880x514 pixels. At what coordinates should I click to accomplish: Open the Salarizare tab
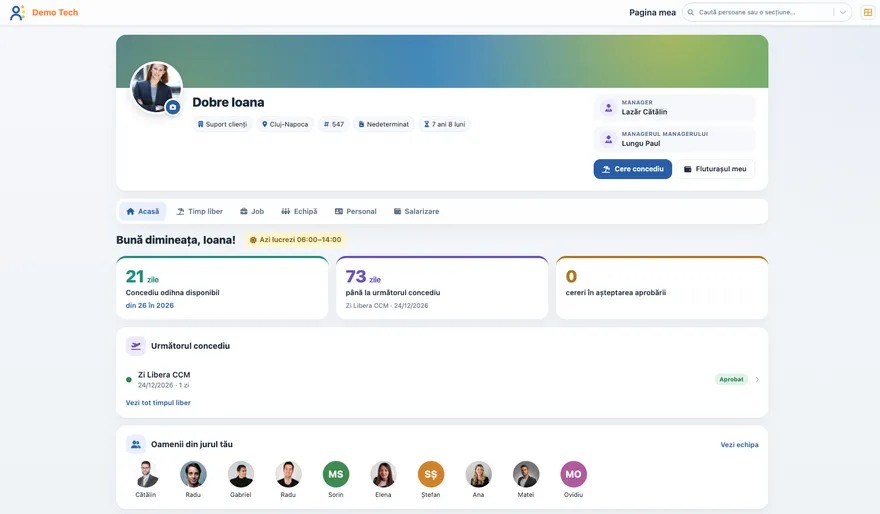click(x=416, y=212)
